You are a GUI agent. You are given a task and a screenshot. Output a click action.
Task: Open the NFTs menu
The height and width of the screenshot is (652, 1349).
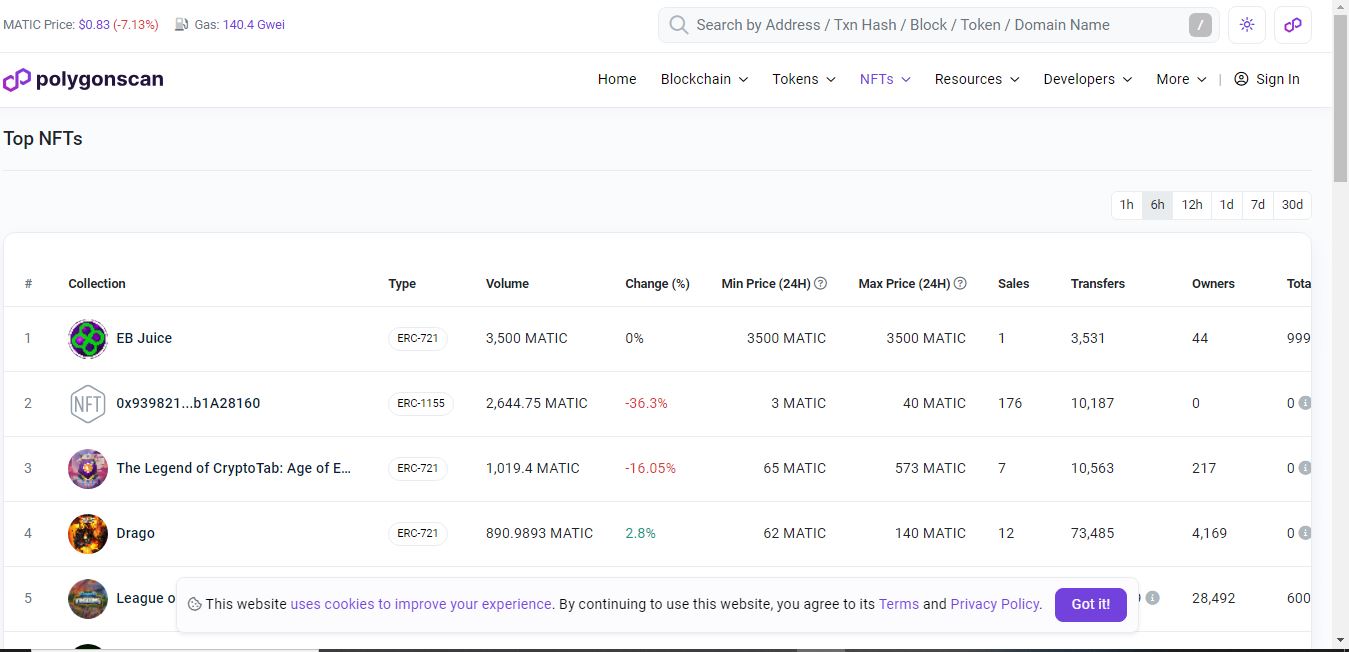pos(885,80)
